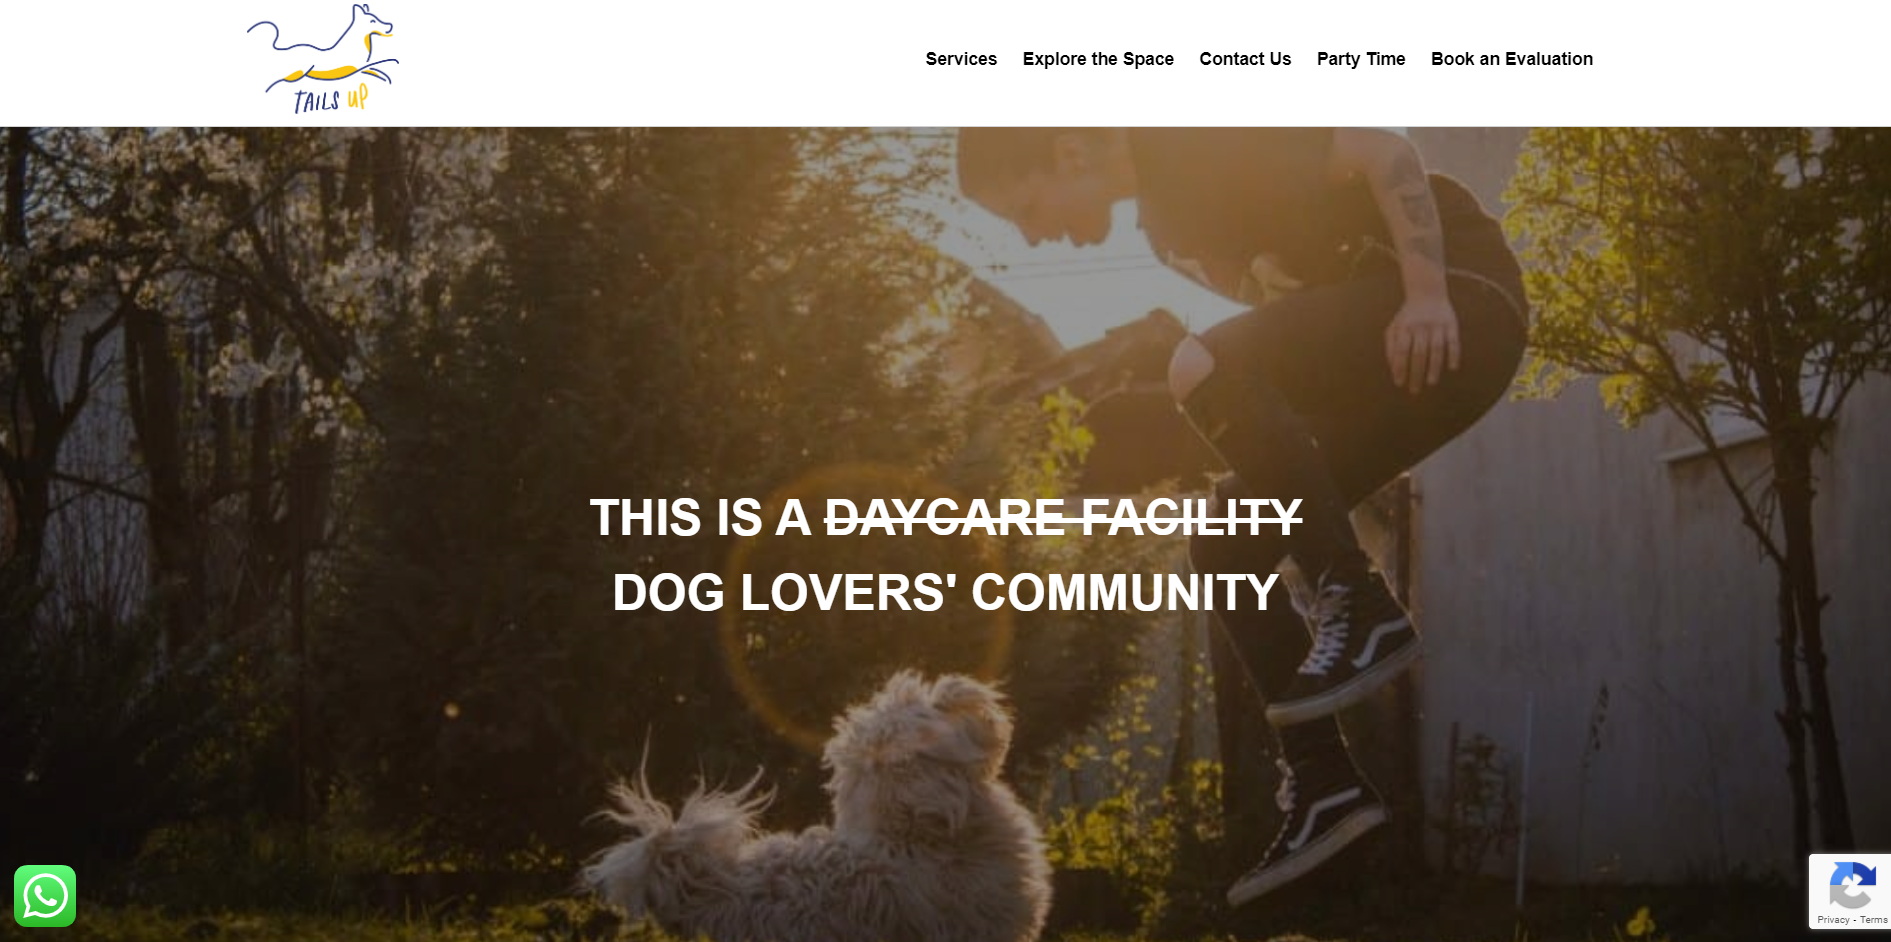Open the WhatsApp chat icon

[x=45, y=896]
